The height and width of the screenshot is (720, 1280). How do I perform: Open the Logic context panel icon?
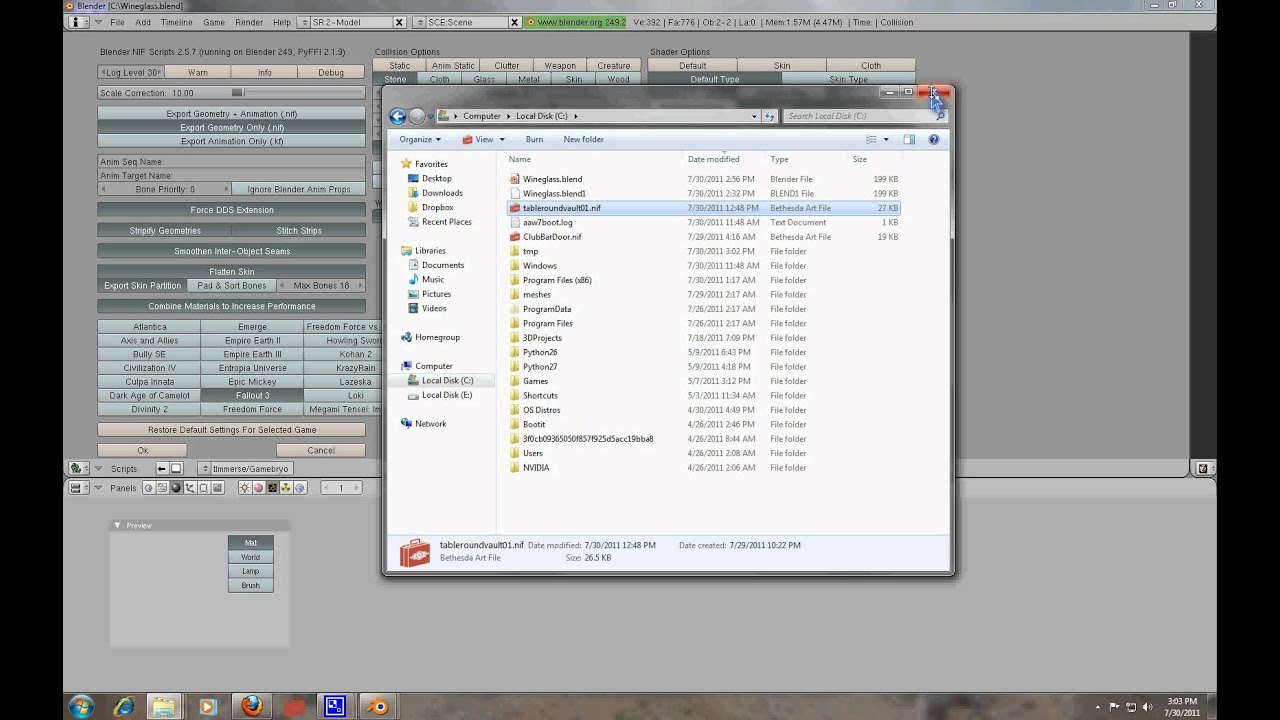[149, 488]
